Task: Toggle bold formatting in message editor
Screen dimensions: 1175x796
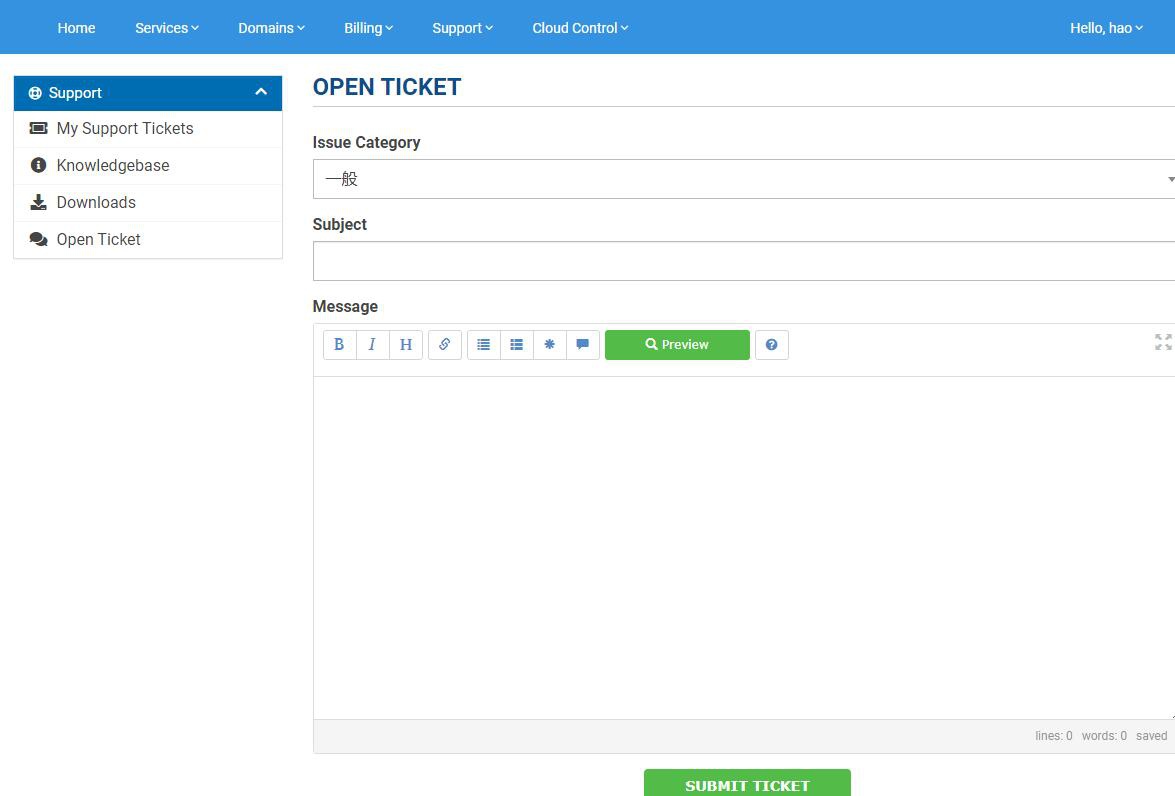Action: (x=339, y=345)
